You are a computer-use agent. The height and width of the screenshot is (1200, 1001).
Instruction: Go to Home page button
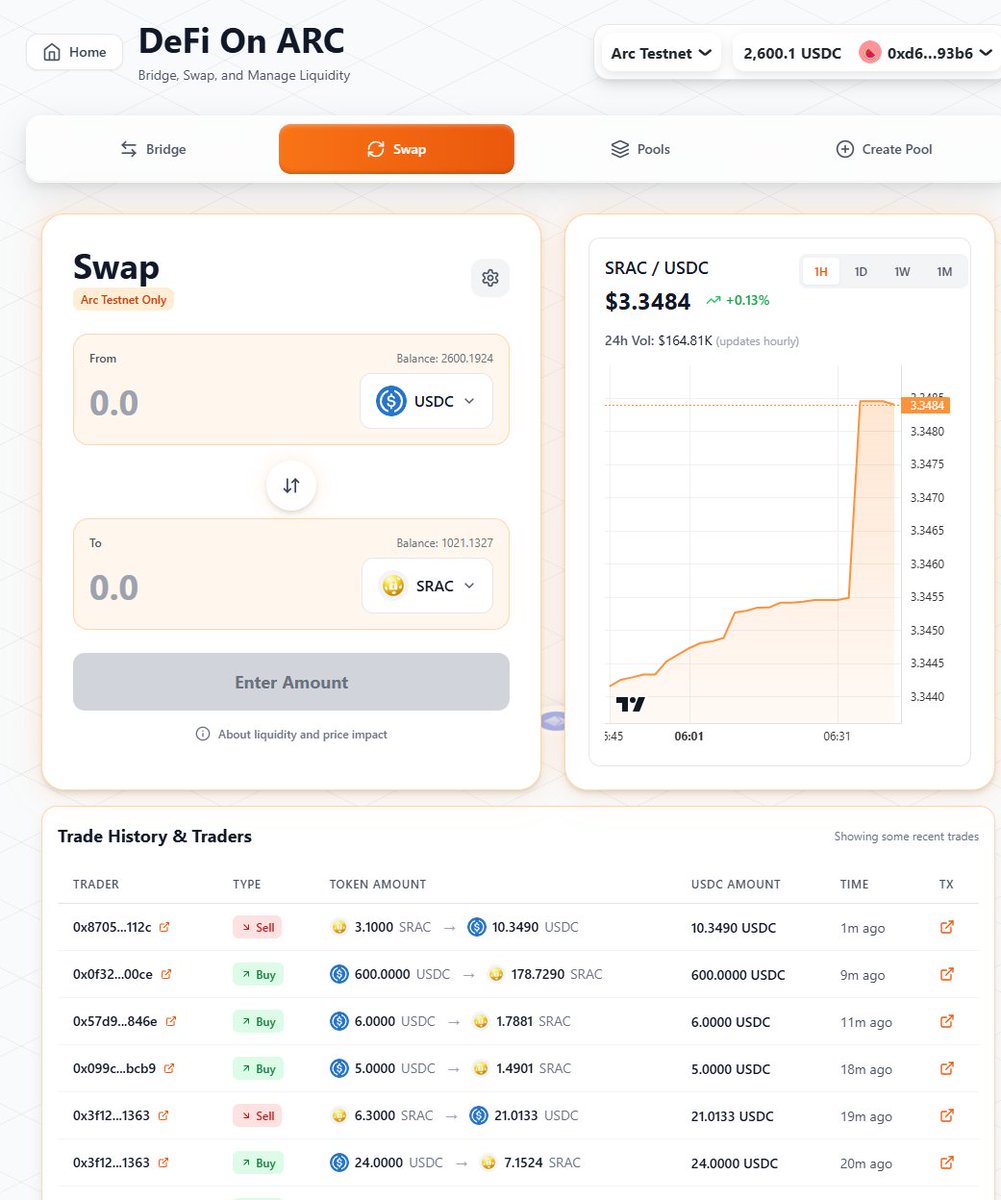tap(74, 52)
